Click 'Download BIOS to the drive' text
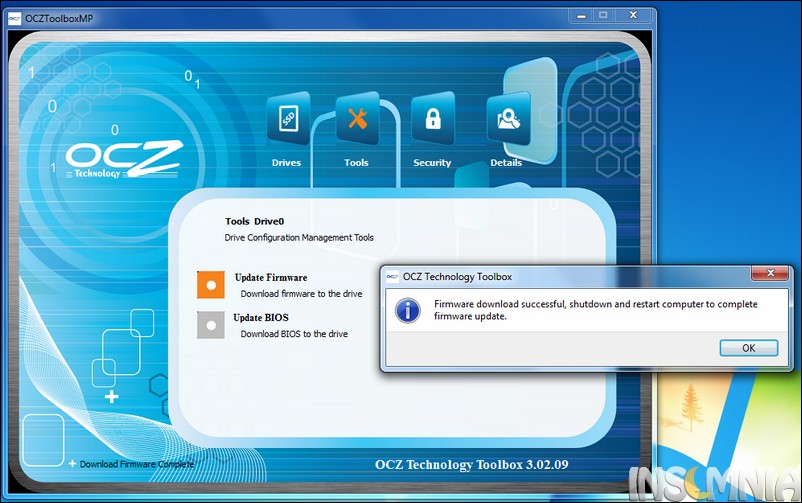Screen dimensions: 802x503 (x=294, y=334)
